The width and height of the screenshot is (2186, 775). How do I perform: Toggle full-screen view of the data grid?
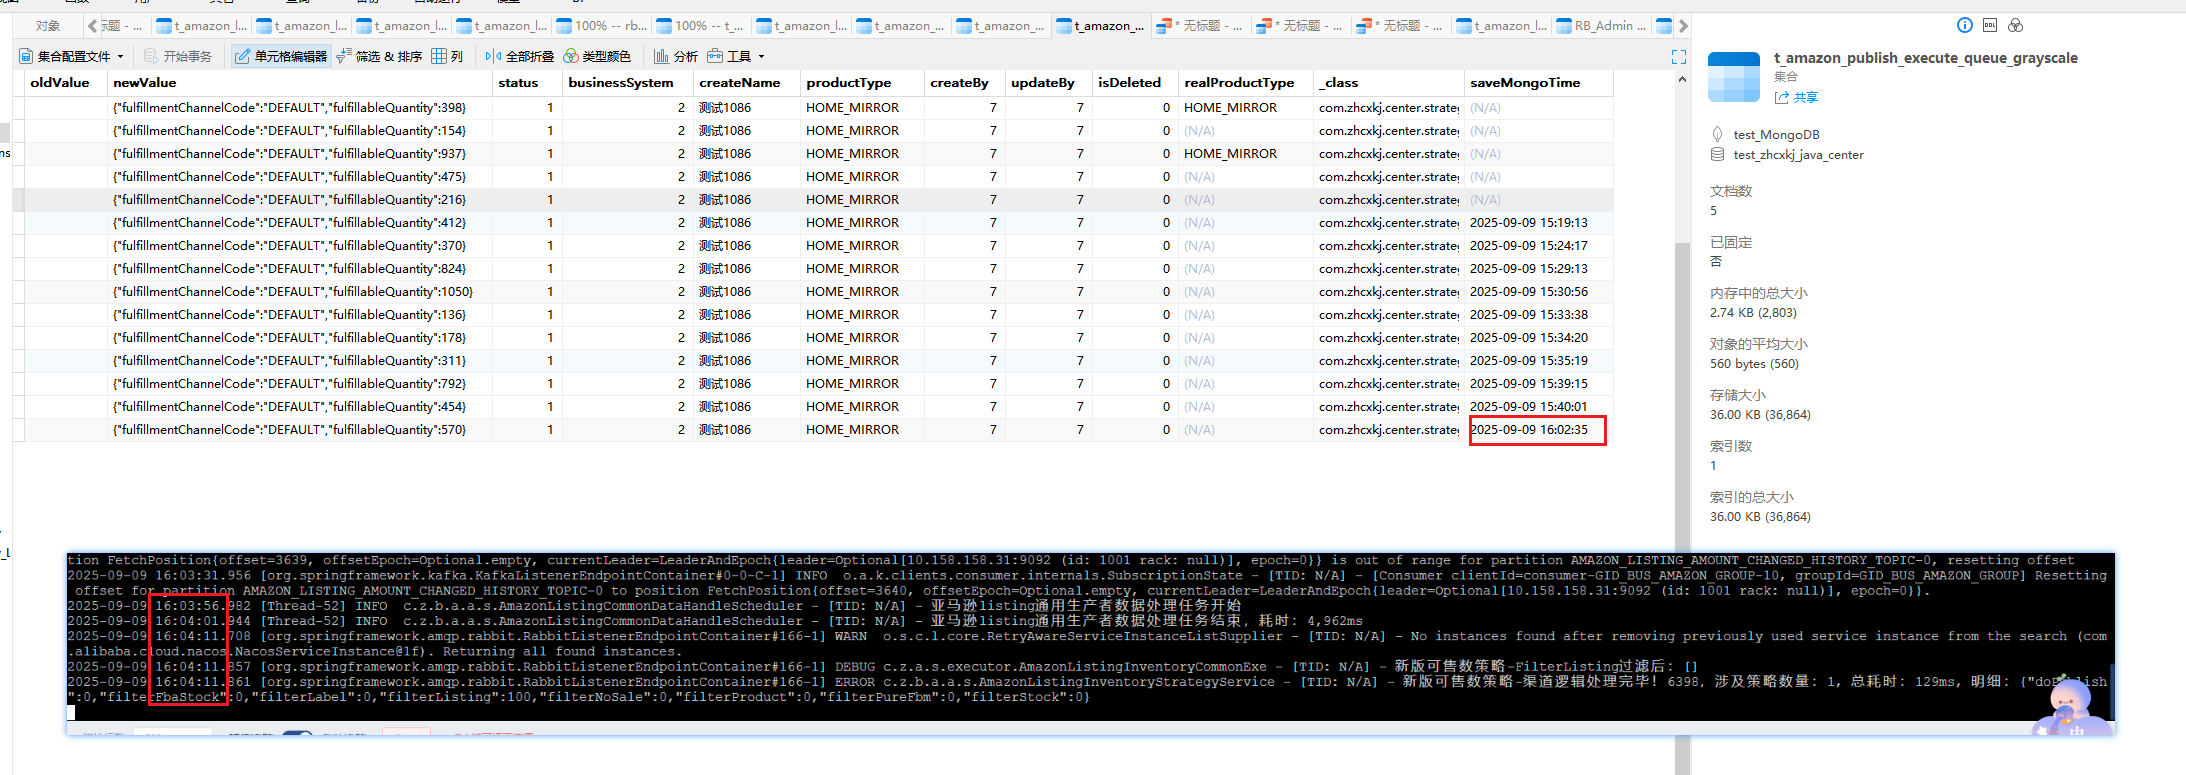coord(1679,57)
